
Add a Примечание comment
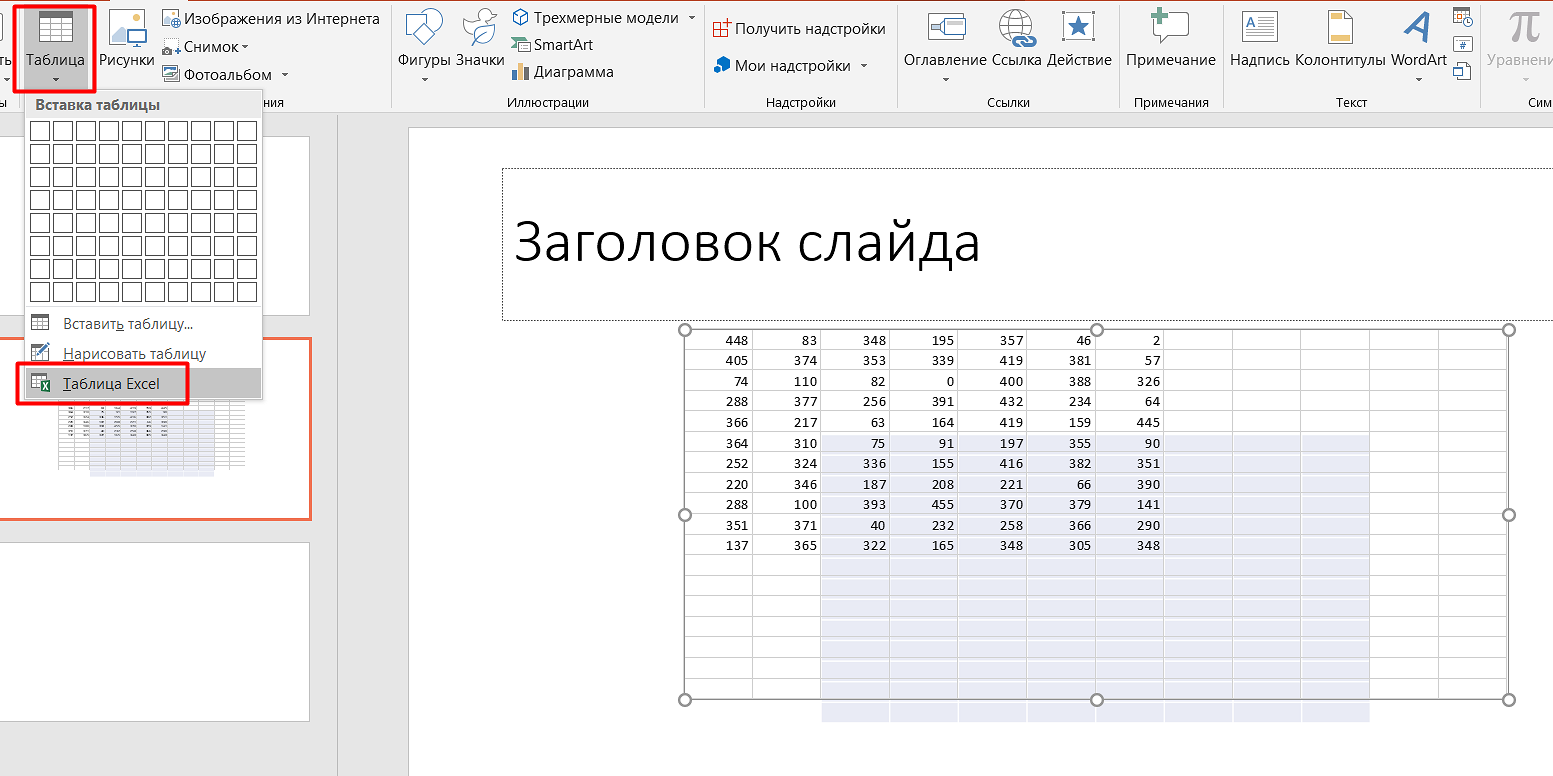(x=1171, y=40)
